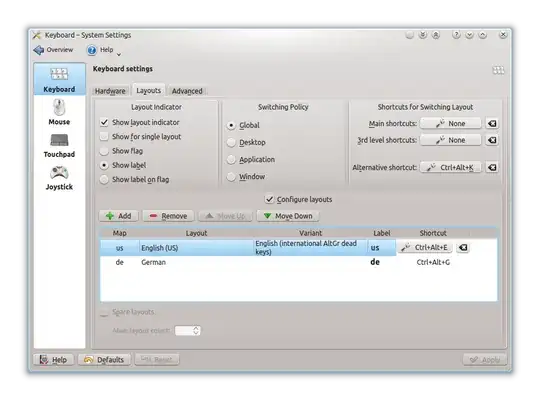Select the German layout row
The width and height of the screenshot is (540, 400).
pyautogui.click(x=298, y=262)
